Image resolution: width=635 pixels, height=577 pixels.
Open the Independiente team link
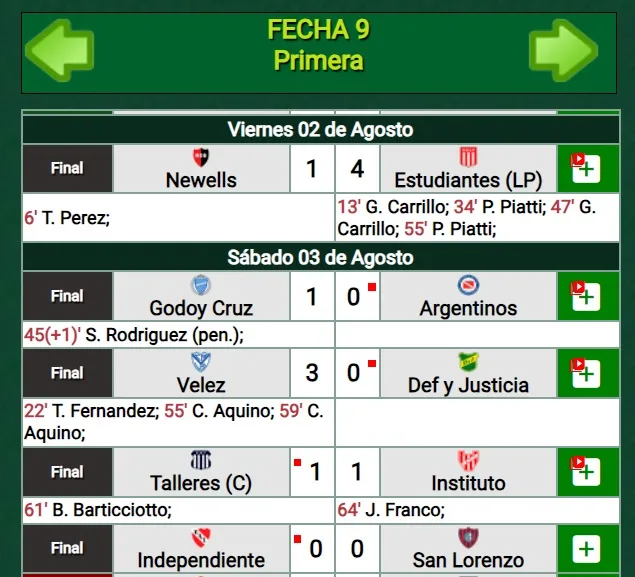point(201,559)
